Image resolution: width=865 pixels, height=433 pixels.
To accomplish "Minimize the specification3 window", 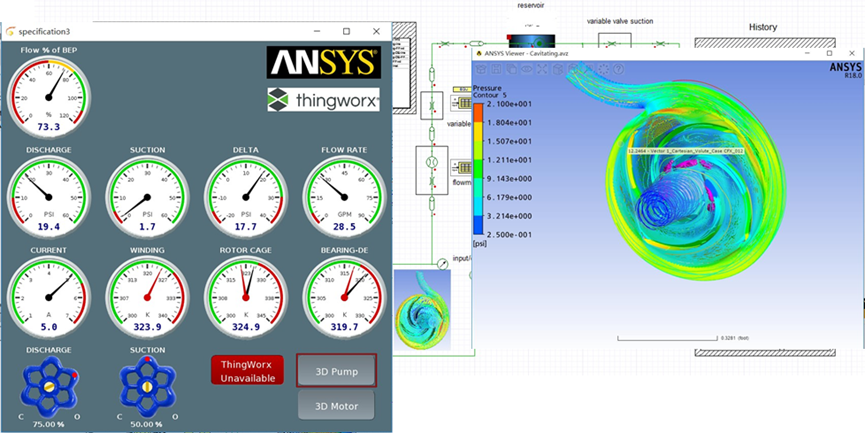I will coord(318,31).
